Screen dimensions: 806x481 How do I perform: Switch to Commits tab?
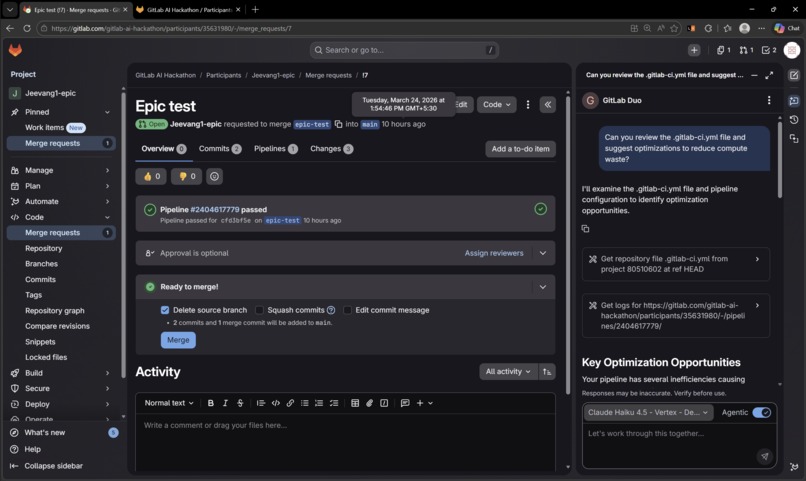tap(219, 149)
